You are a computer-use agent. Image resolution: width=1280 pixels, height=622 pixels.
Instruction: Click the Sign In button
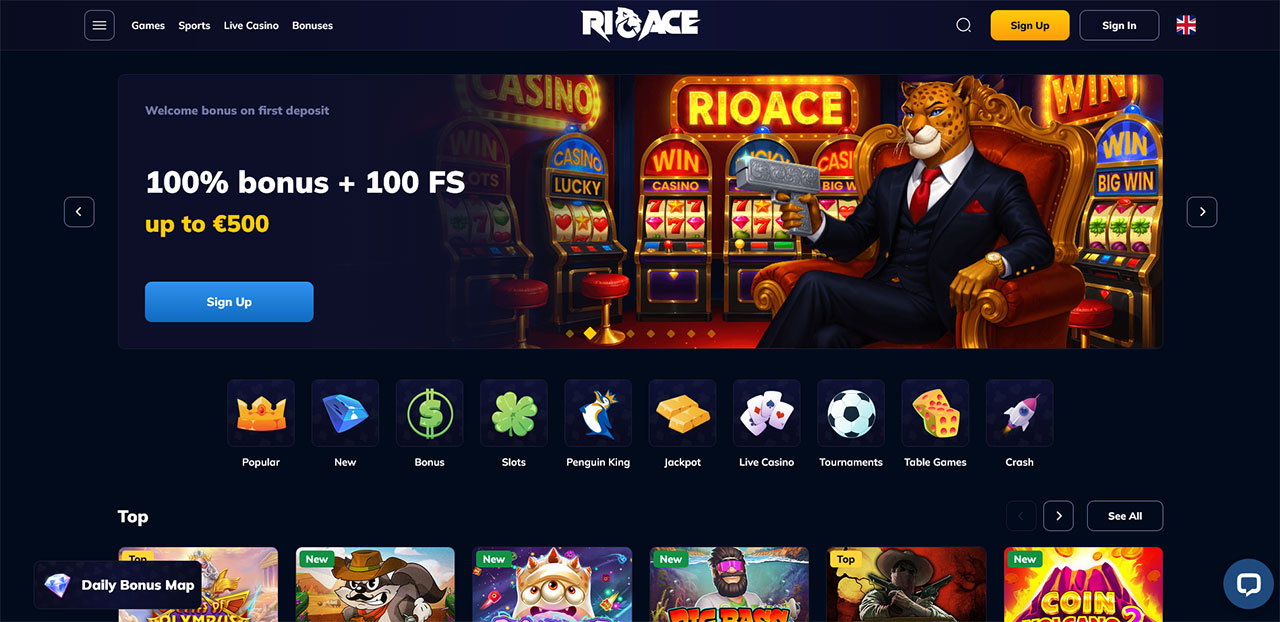tap(1119, 25)
